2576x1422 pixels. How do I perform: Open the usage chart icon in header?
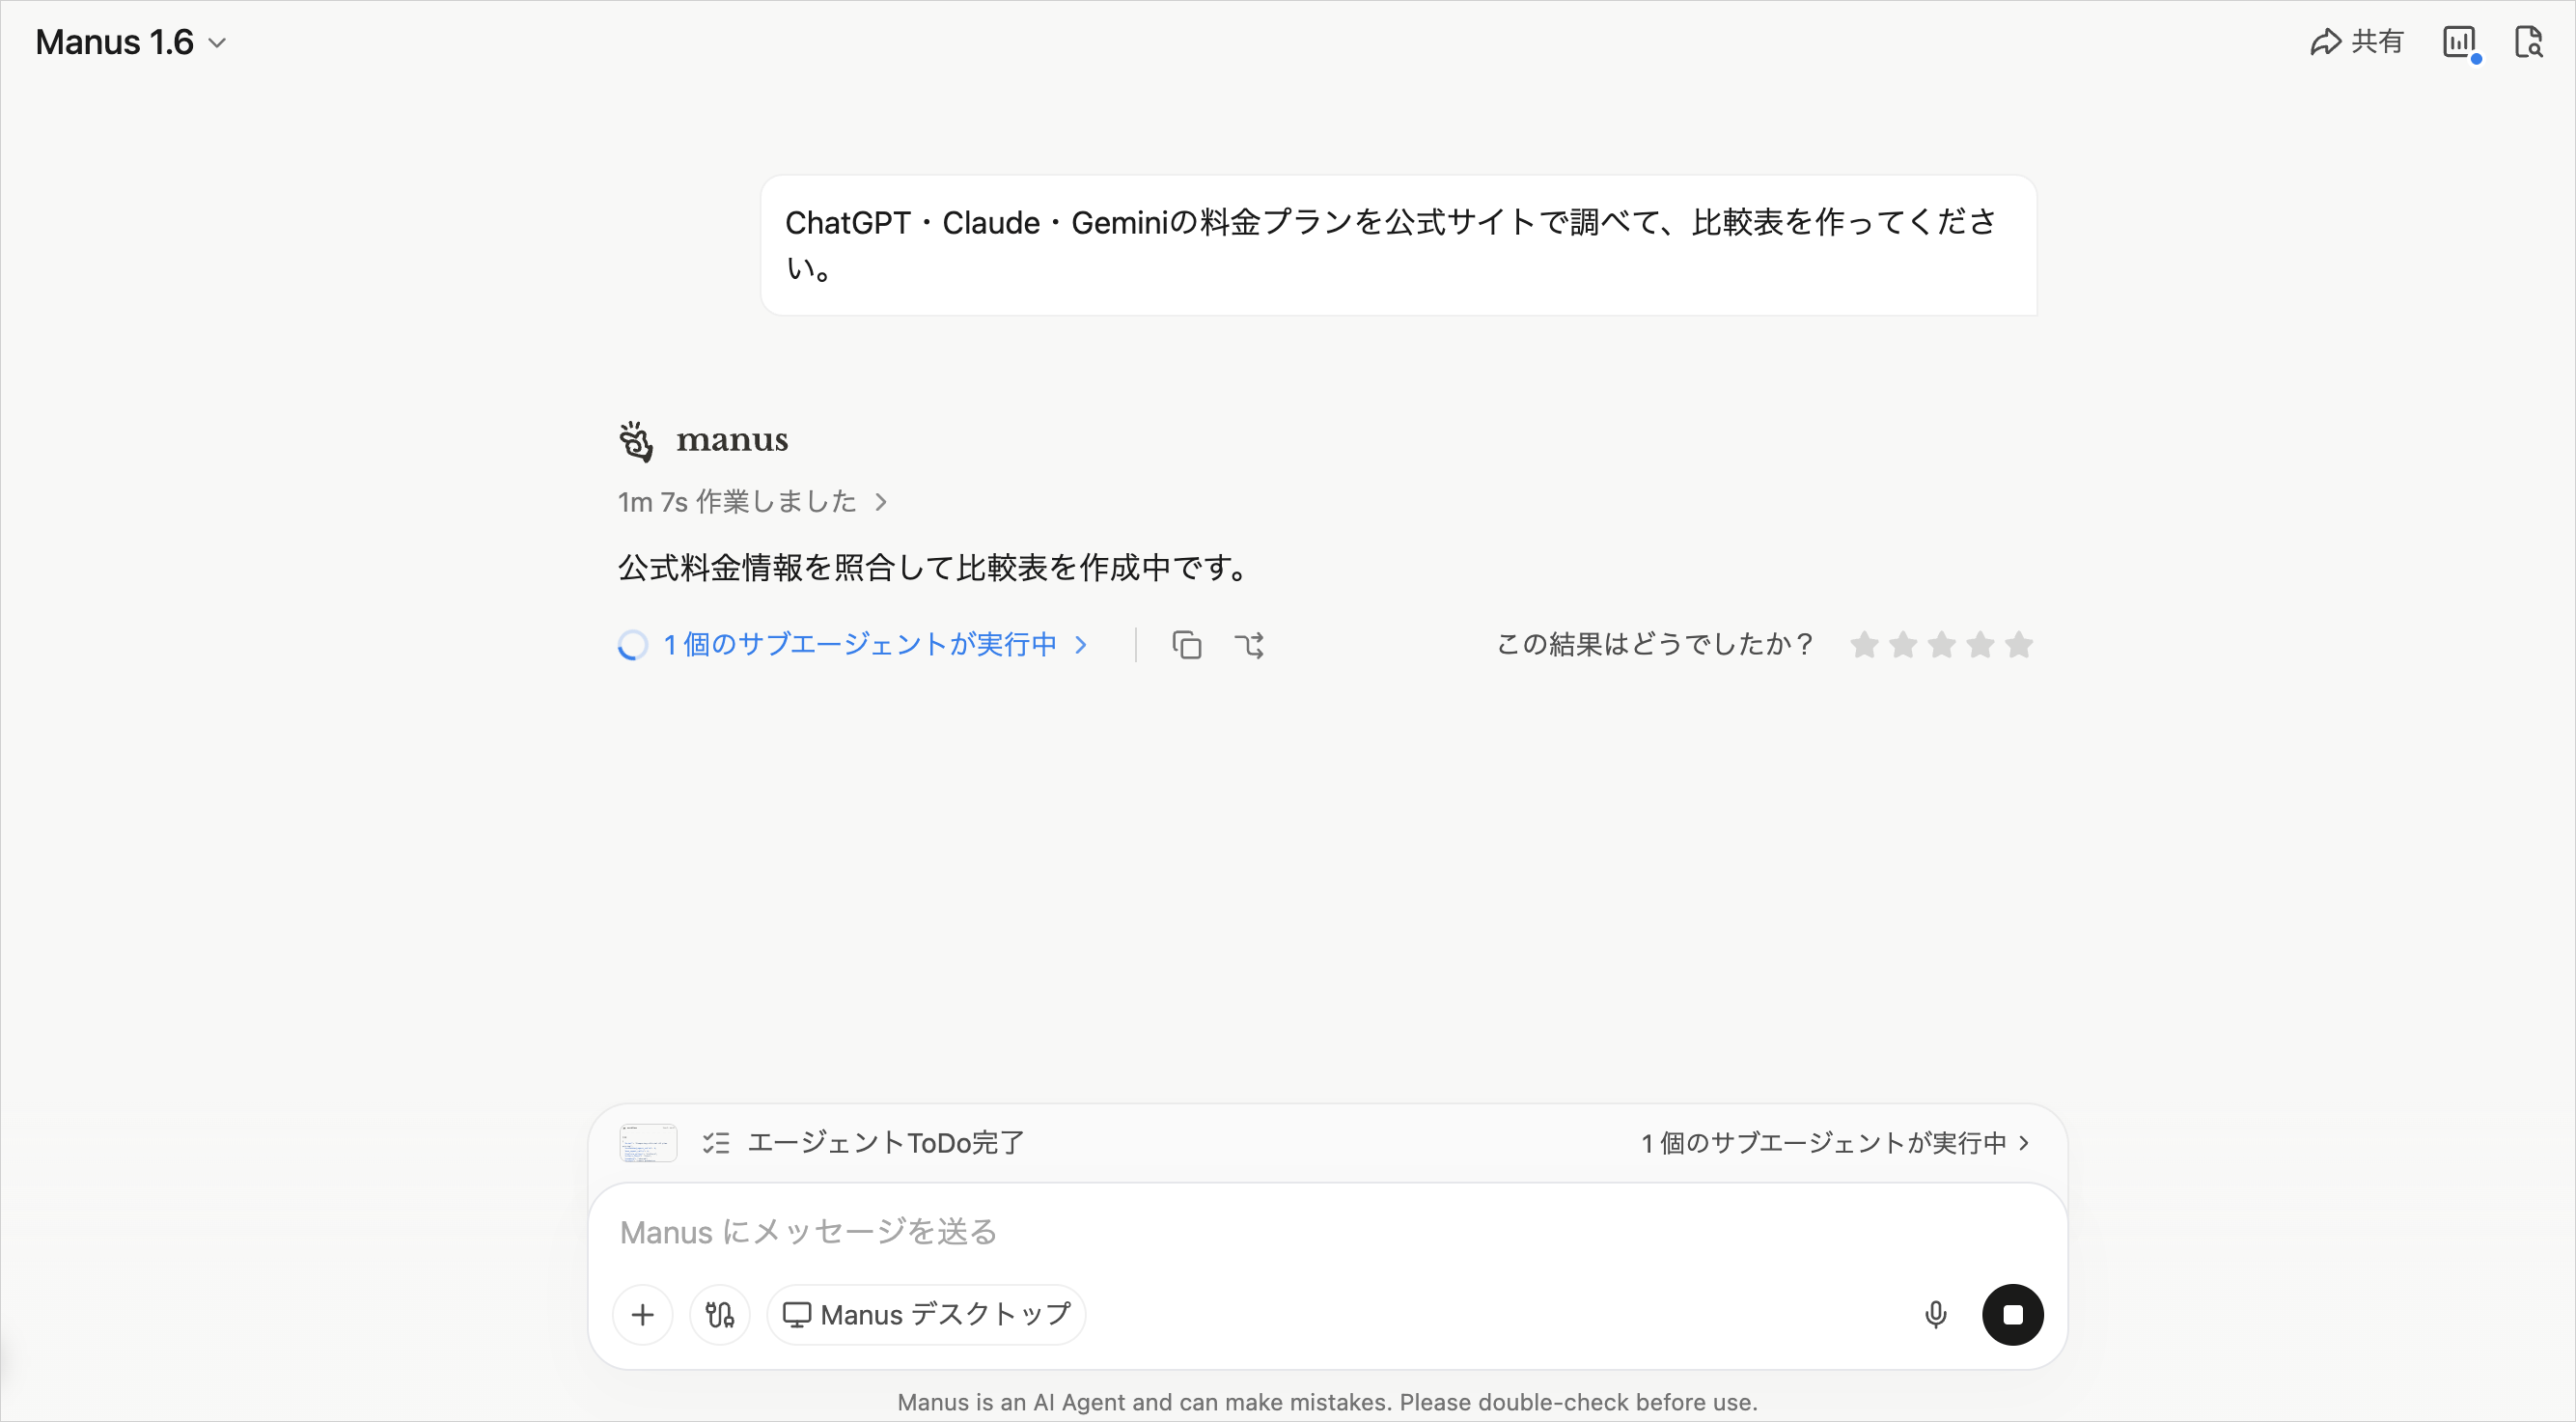click(x=2459, y=42)
